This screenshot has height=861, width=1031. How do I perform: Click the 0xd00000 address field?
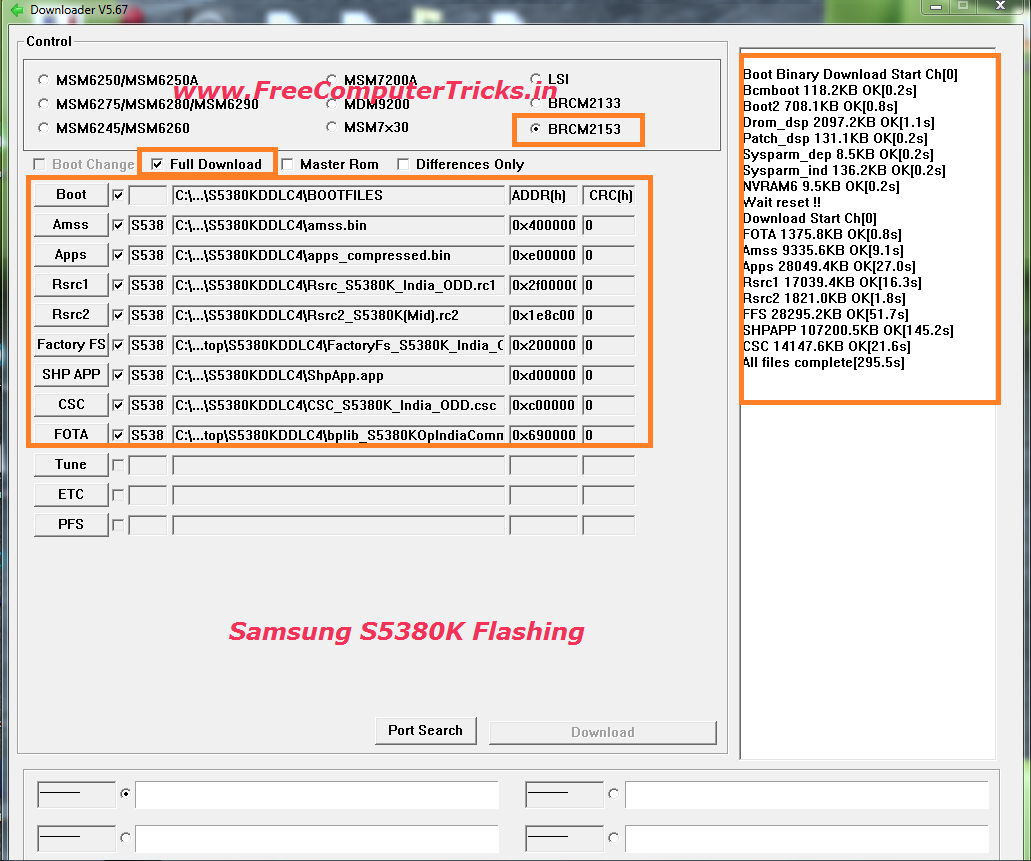[543, 375]
